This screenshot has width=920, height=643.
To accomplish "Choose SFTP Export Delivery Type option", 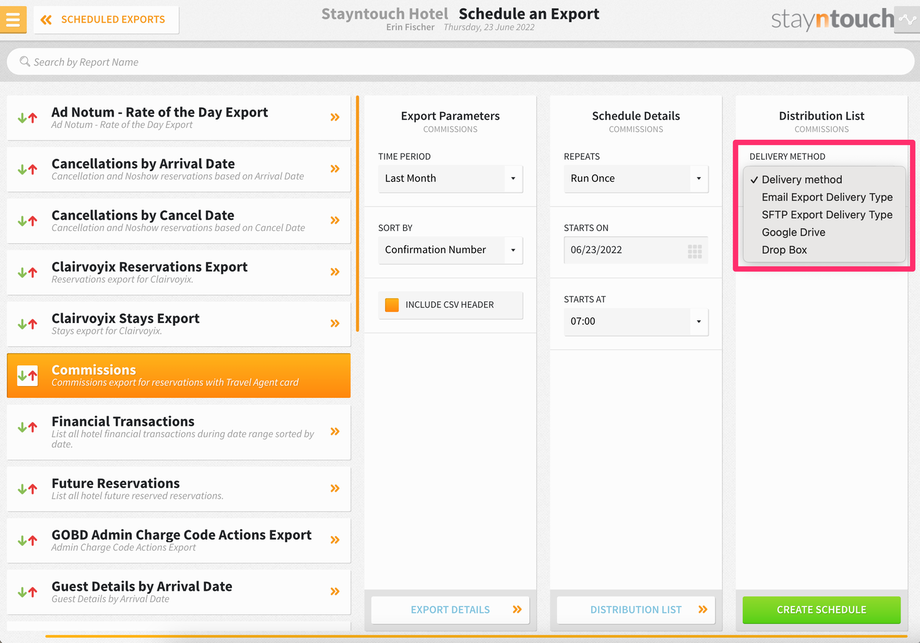I will [x=824, y=215].
